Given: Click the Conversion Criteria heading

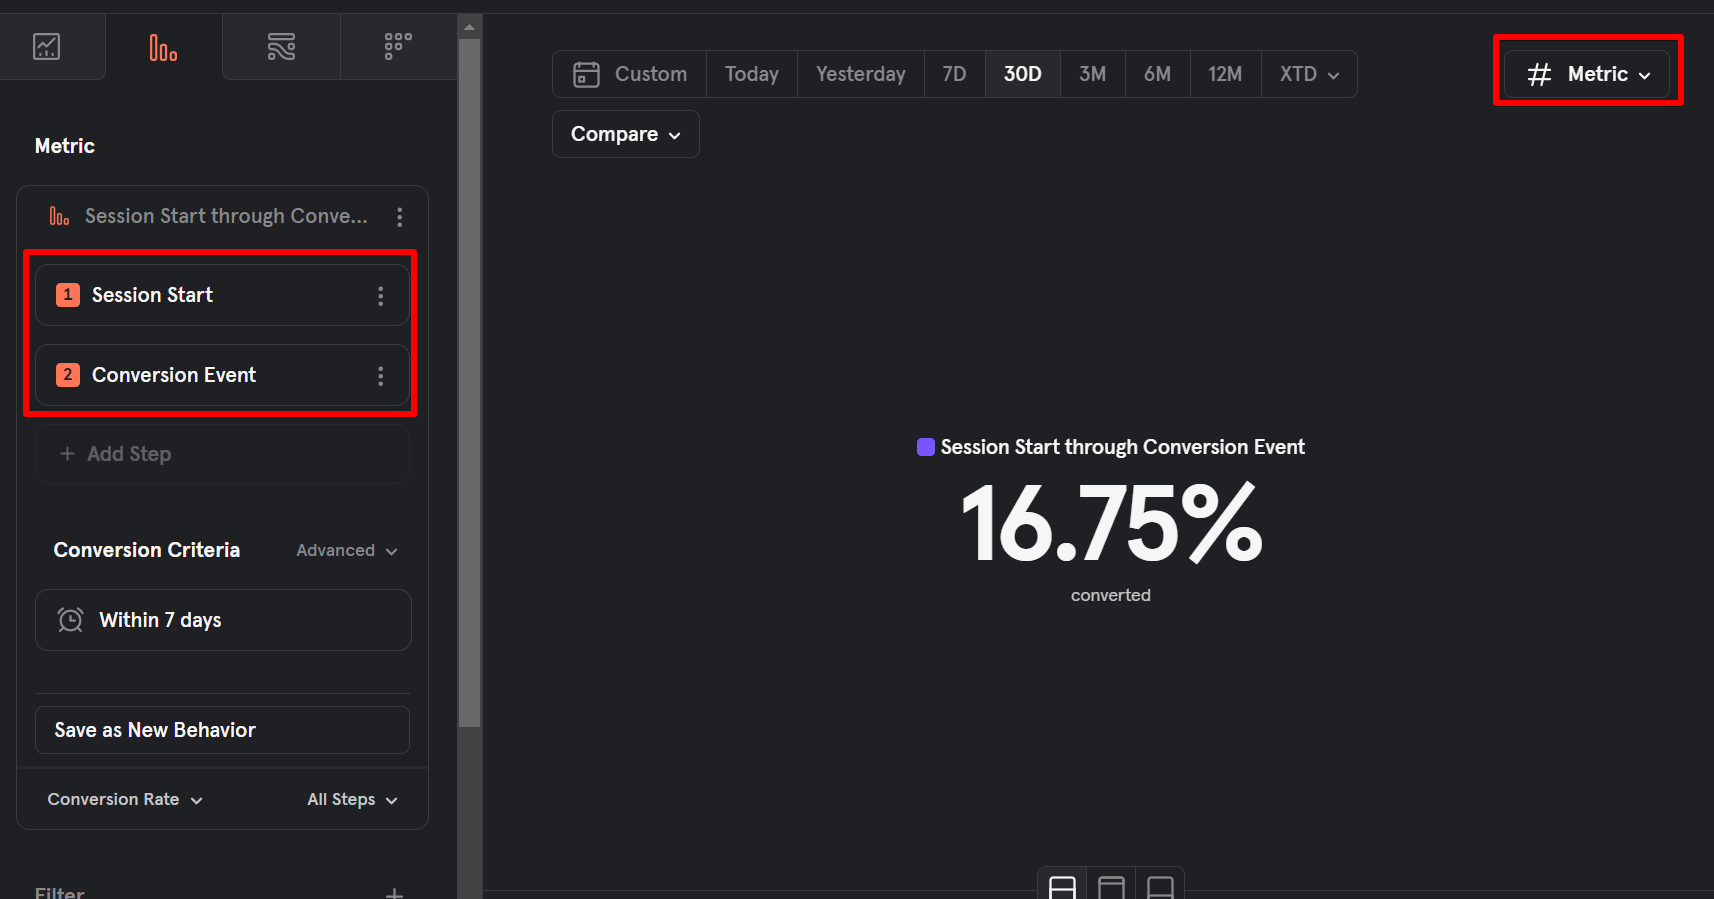Looking at the screenshot, I should pyautogui.click(x=147, y=550).
